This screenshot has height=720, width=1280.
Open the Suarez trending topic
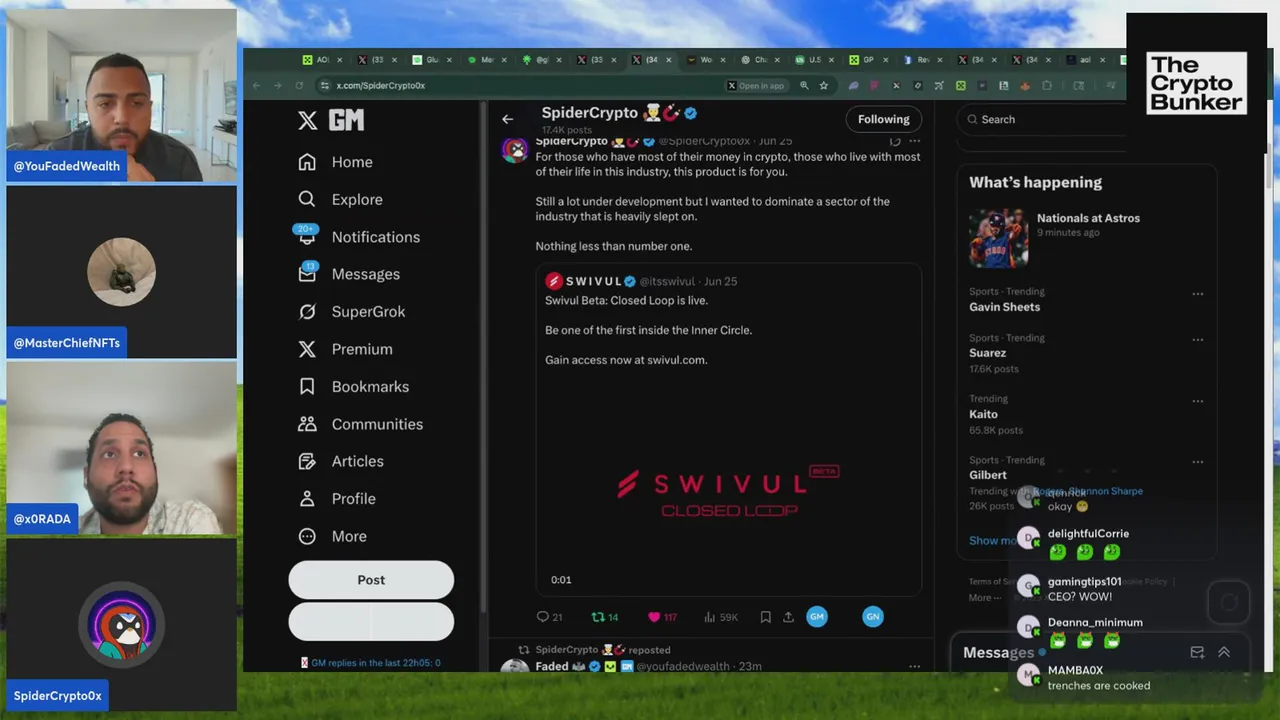point(987,353)
